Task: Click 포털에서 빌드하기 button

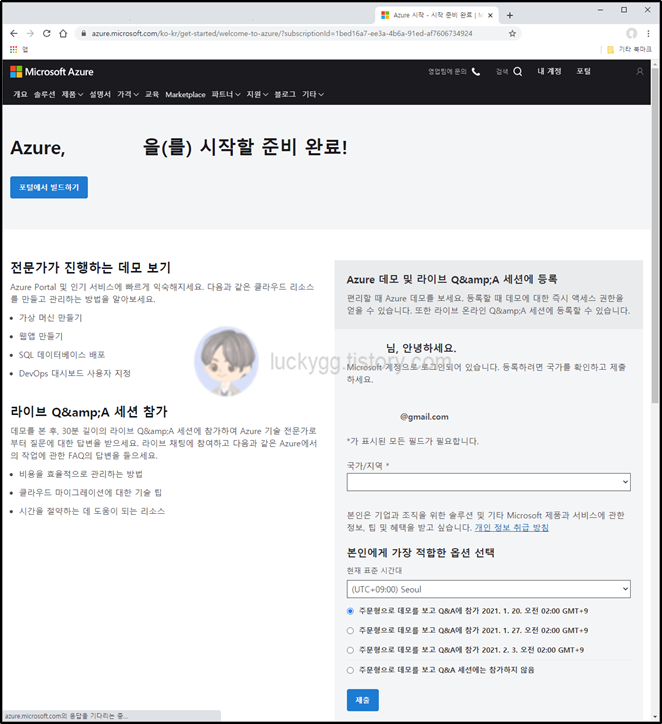Action: tap(49, 187)
